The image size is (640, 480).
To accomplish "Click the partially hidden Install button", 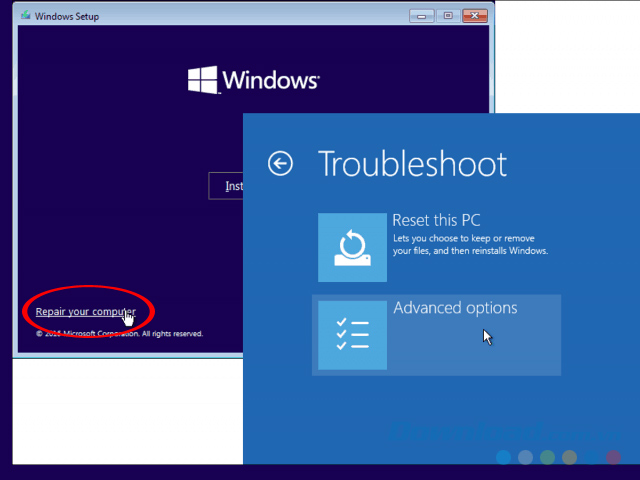I will tap(226, 186).
